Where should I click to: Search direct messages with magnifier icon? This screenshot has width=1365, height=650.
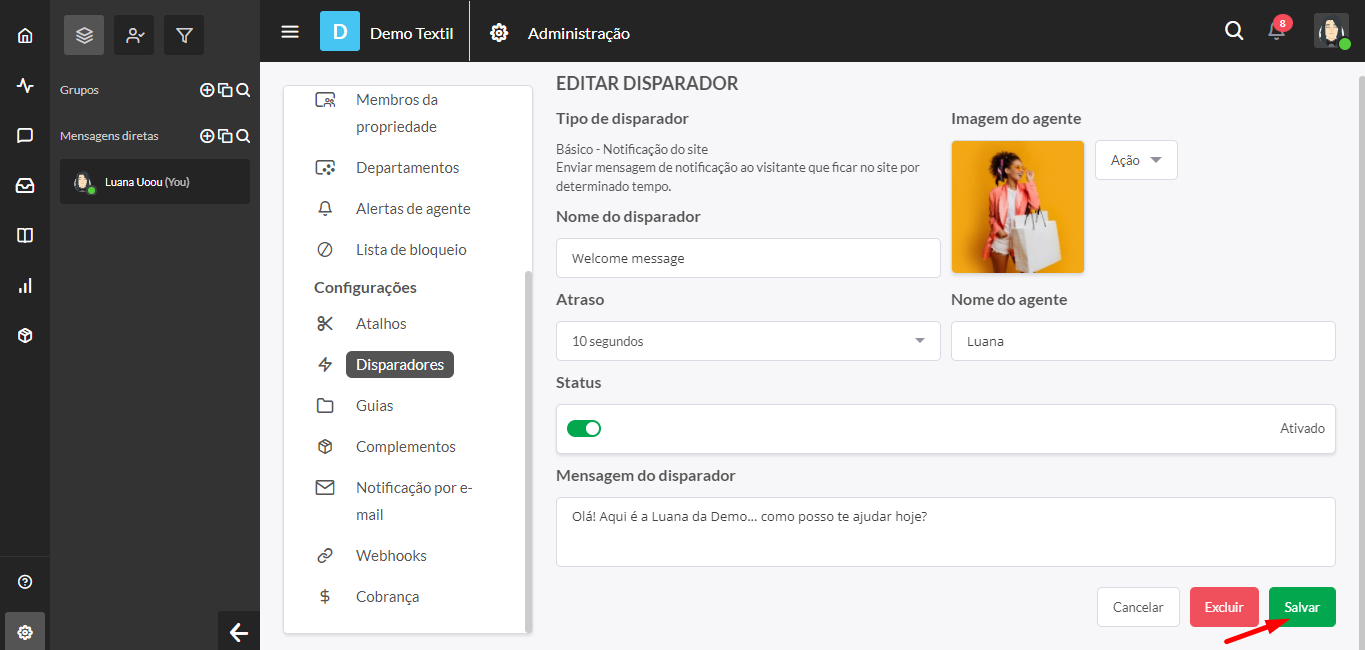point(243,136)
